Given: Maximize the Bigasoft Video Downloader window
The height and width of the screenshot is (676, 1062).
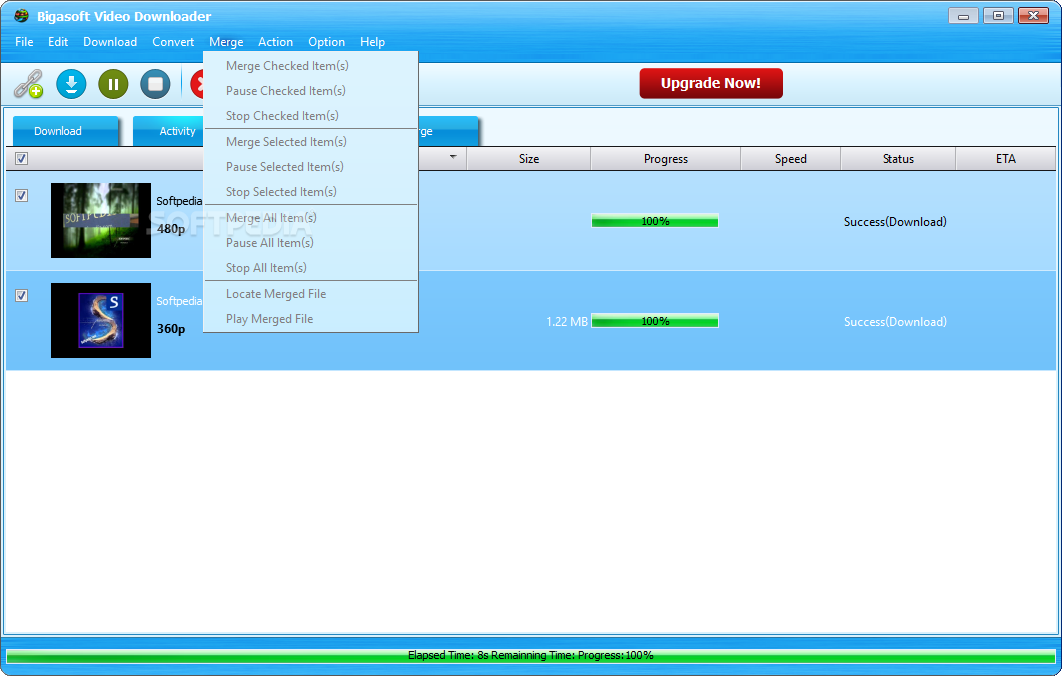Looking at the screenshot, I should coord(998,16).
